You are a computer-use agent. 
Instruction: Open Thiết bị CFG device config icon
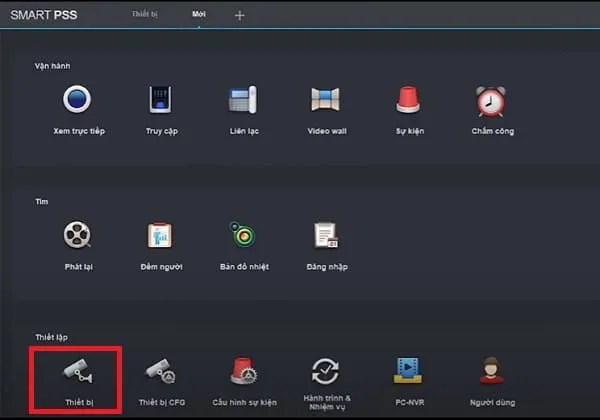pos(161,372)
